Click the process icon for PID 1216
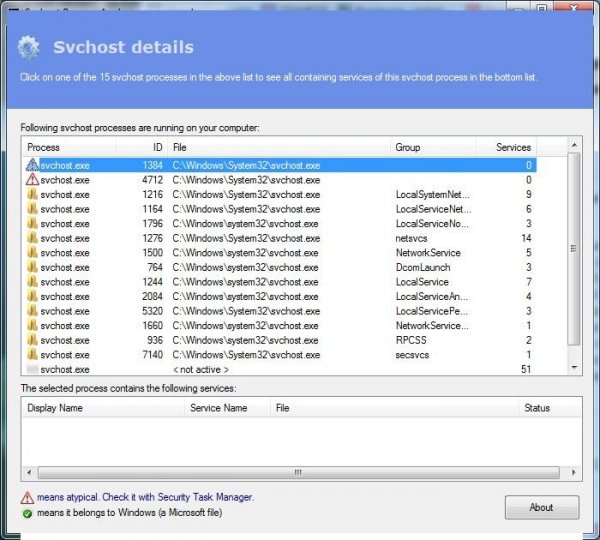Image resolution: width=600 pixels, height=540 pixels. 33,194
